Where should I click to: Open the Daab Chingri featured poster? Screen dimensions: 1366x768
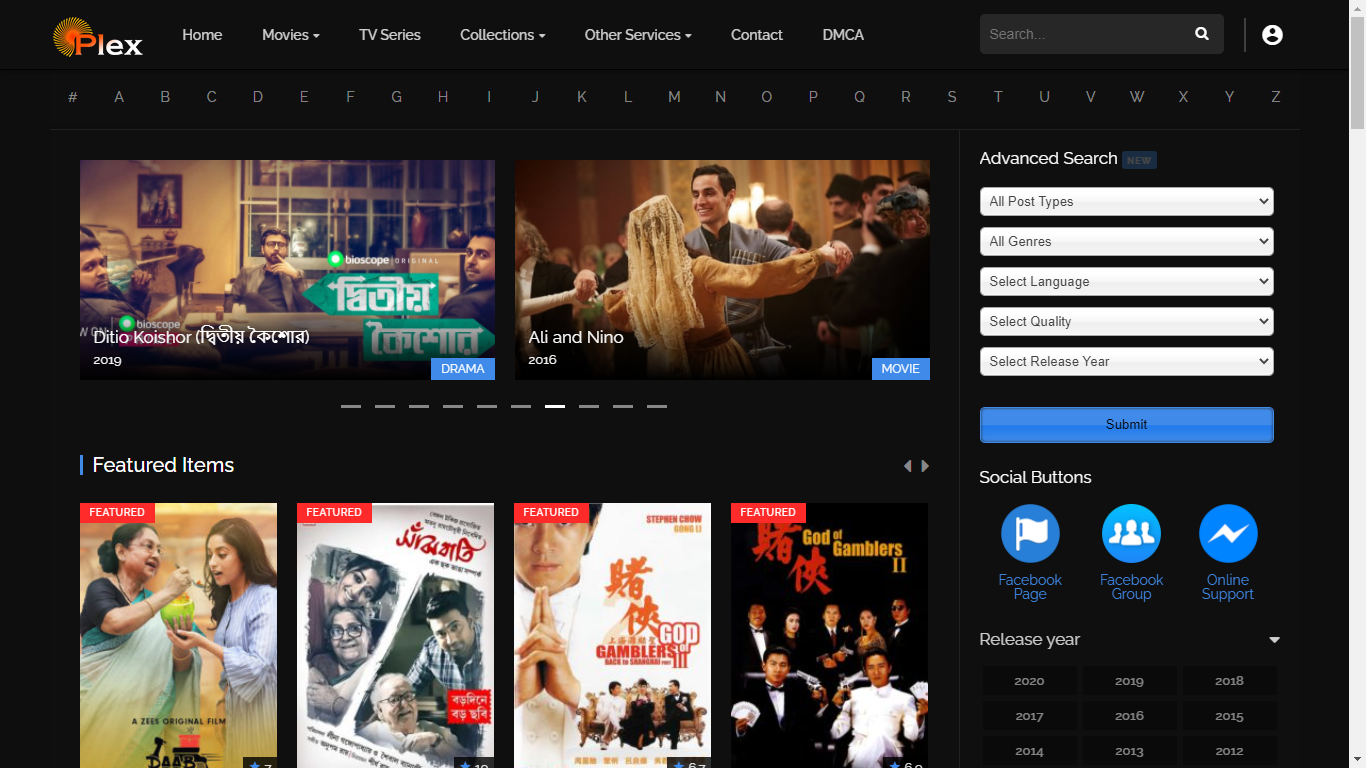click(178, 635)
